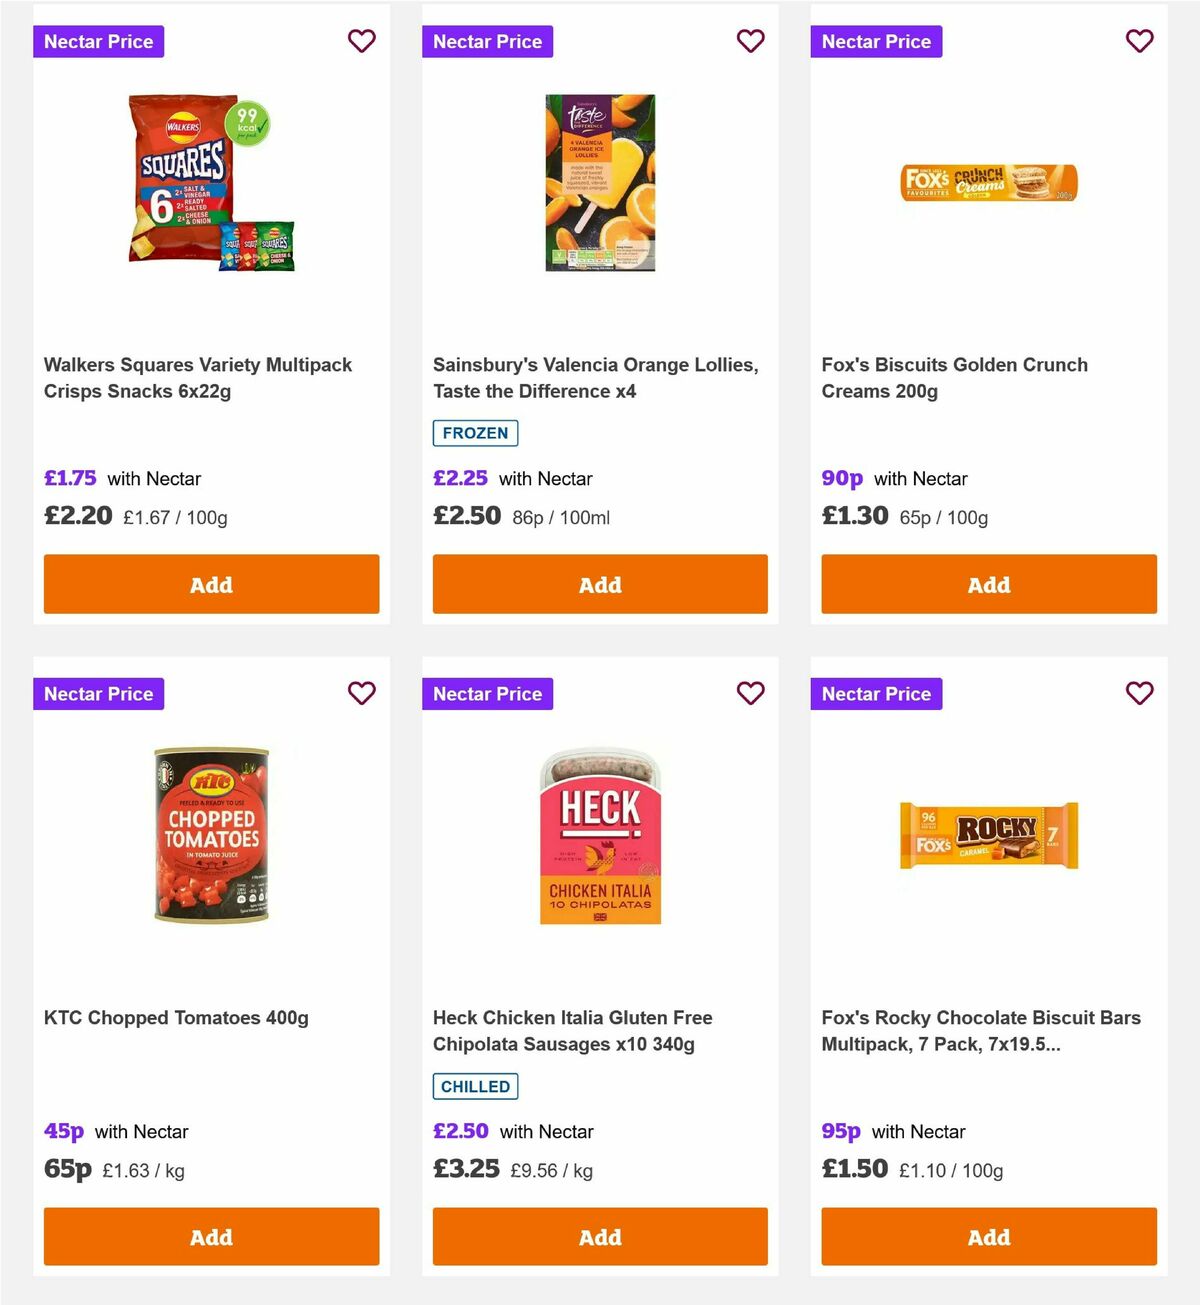Image resolution: width=1200 pixels, height=1305 pixels.
Task: Favourite the Heck Chicken Italia Chipolatas
Action: 751,693
